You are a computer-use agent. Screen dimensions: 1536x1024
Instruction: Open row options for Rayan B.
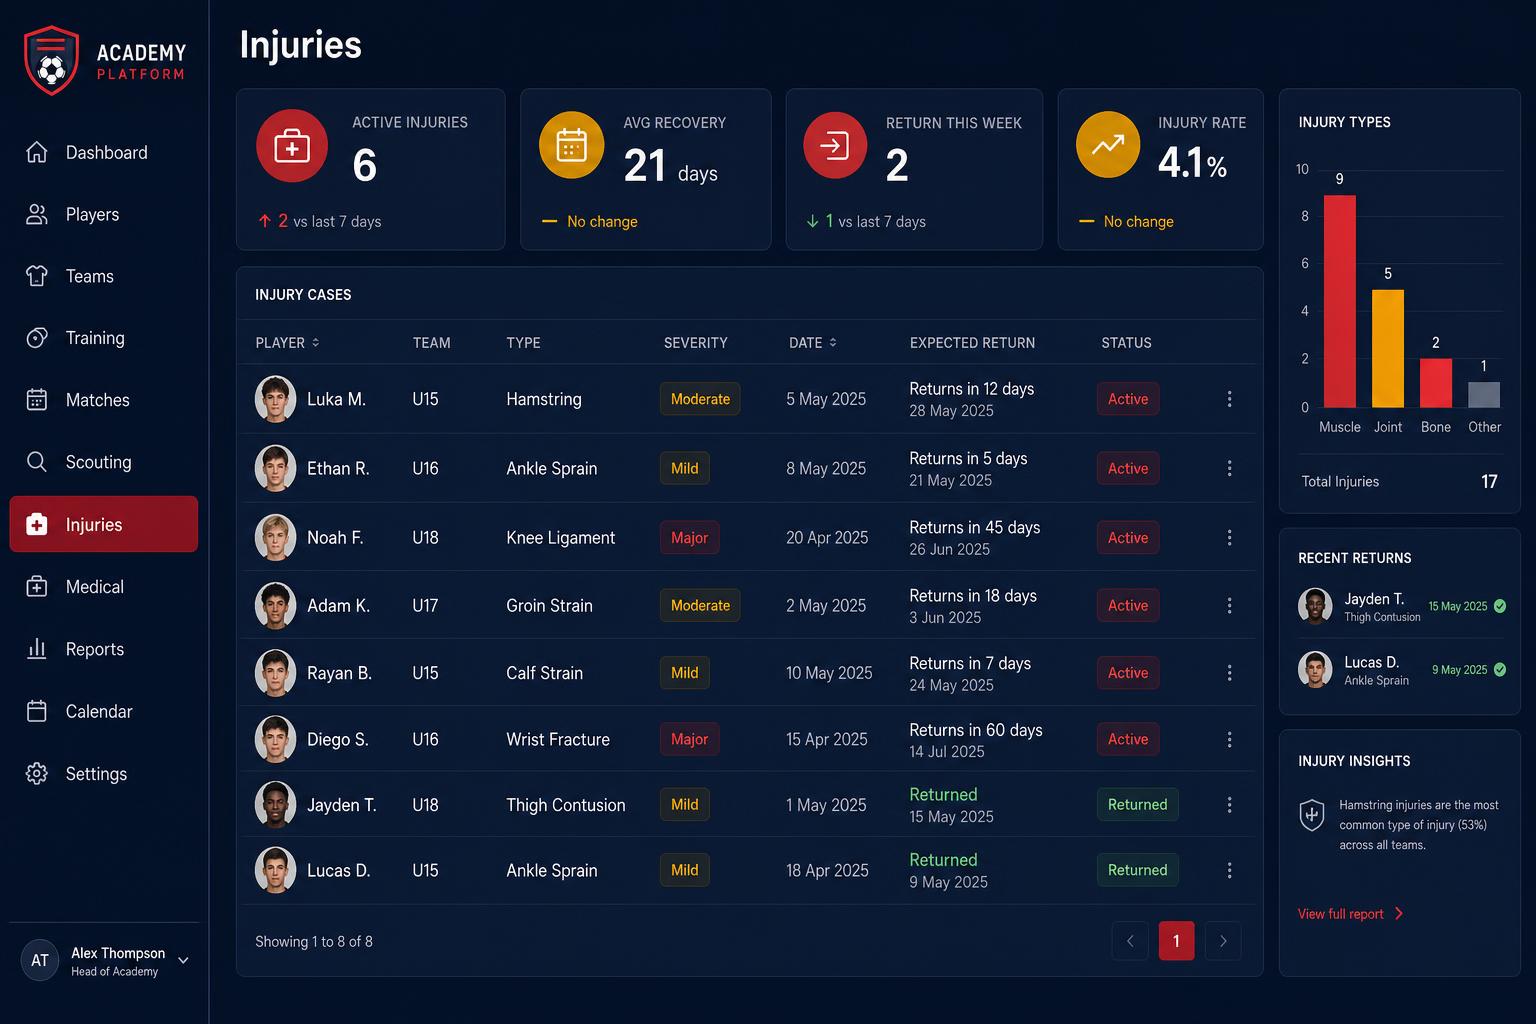1229,673
